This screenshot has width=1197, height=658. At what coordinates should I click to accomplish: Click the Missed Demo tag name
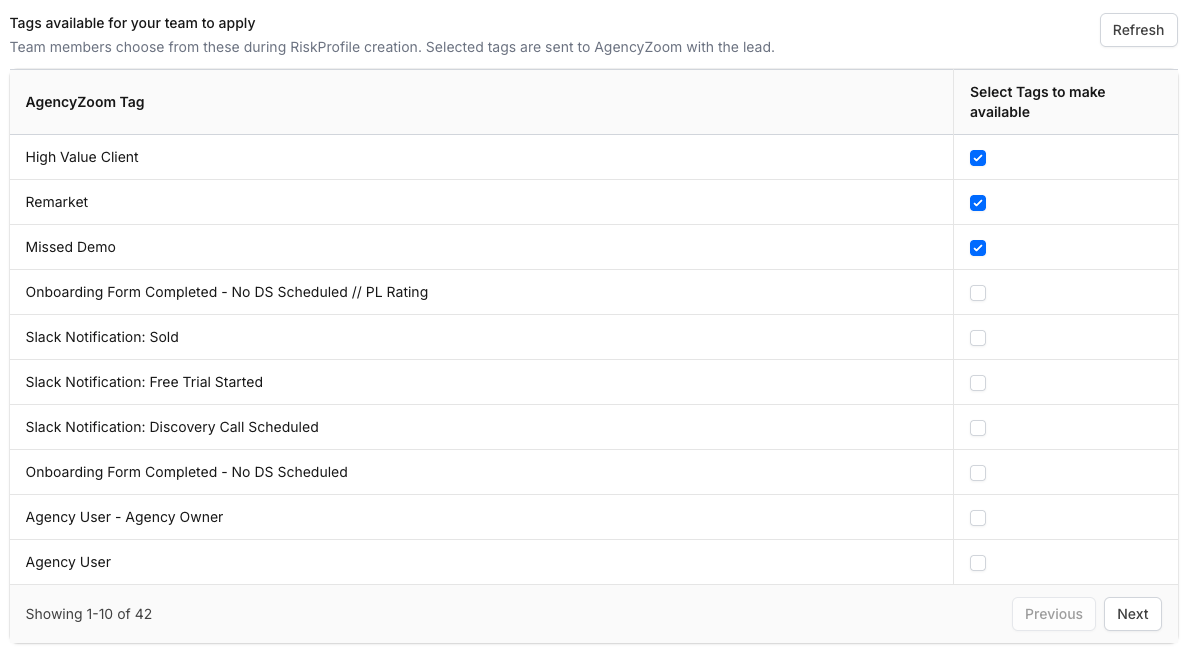click(70, 247)
